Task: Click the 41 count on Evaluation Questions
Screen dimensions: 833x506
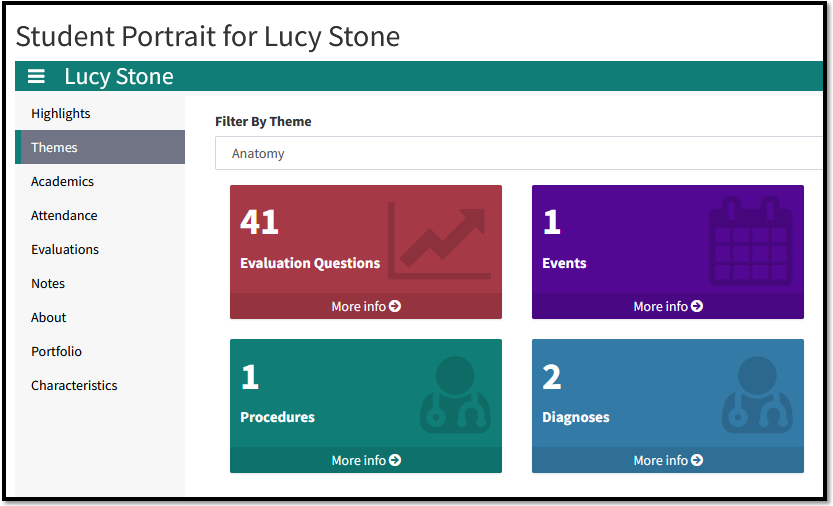Action: pos(259,222)
